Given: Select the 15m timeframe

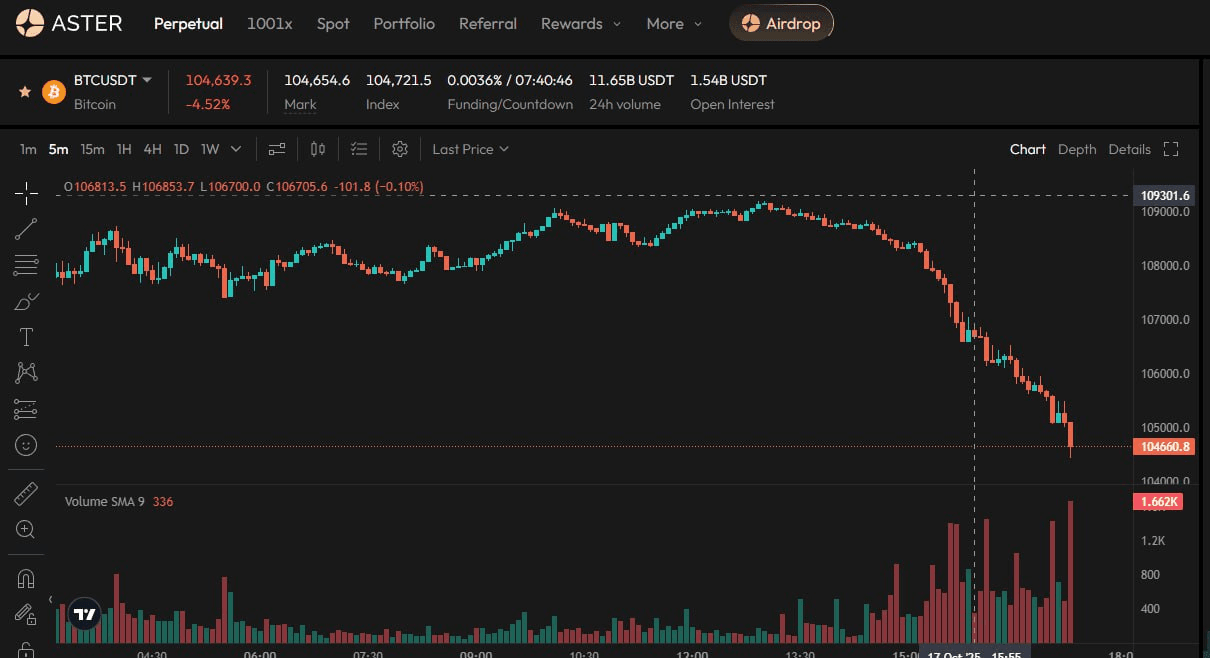Looking at the screenshot, I should (x=92, y=149).
